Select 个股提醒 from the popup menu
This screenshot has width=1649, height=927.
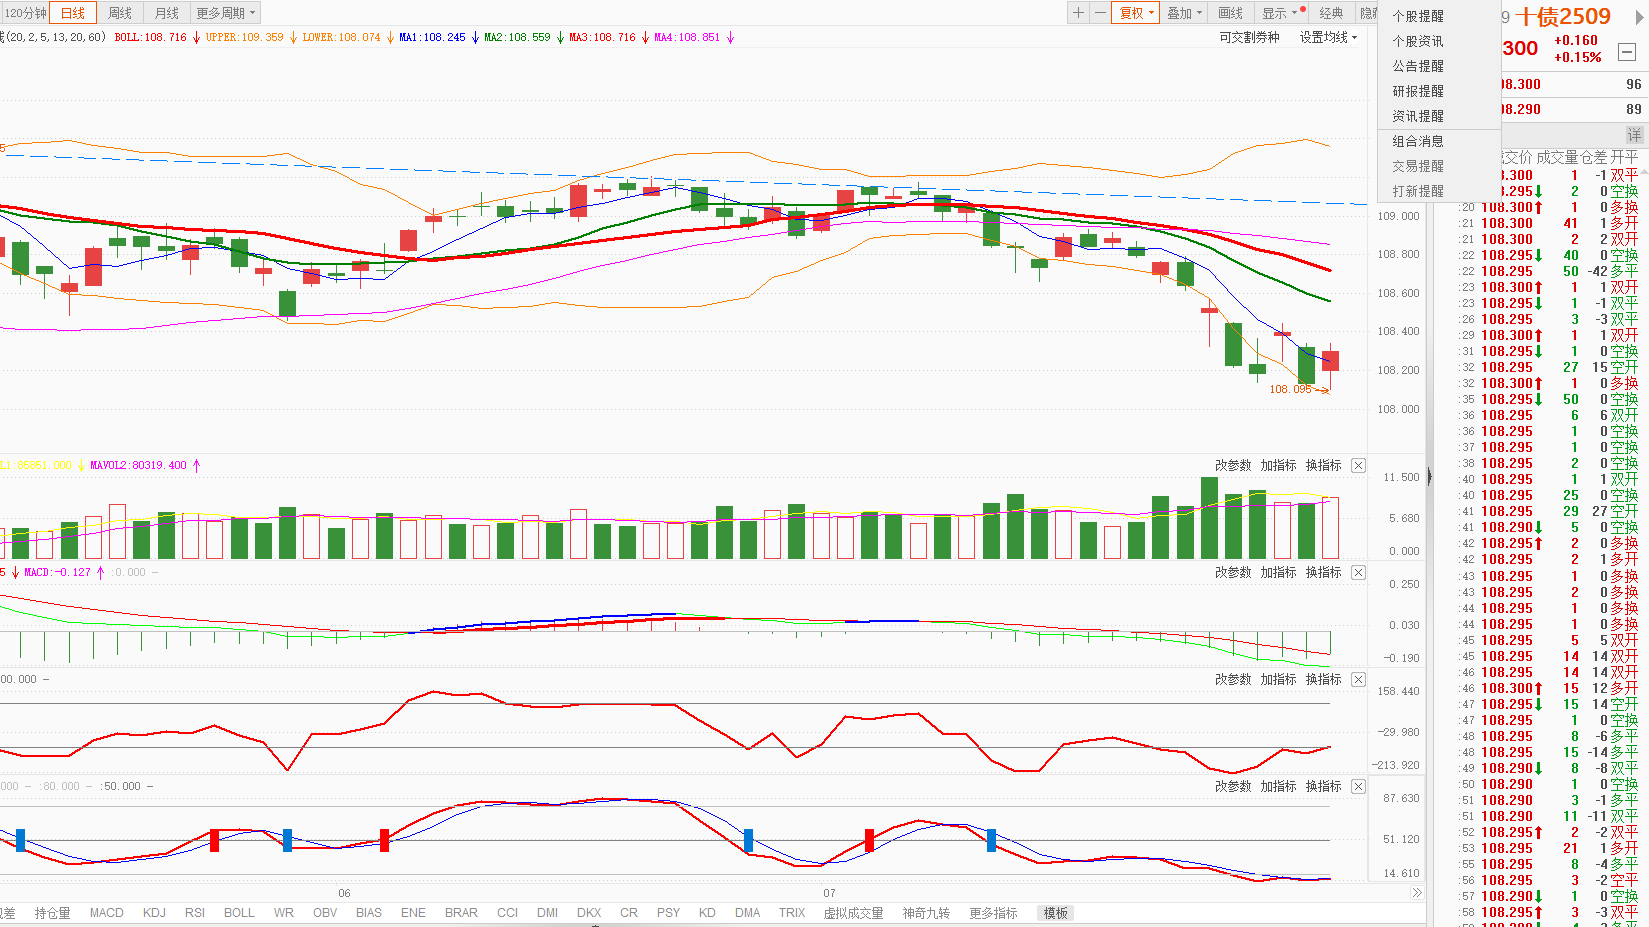[x=1418, y=16]
